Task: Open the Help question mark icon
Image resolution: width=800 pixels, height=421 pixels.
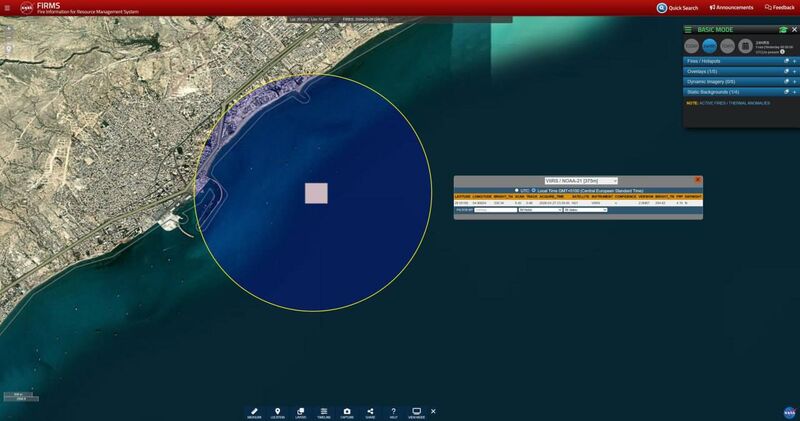Action: click(394, 412)
